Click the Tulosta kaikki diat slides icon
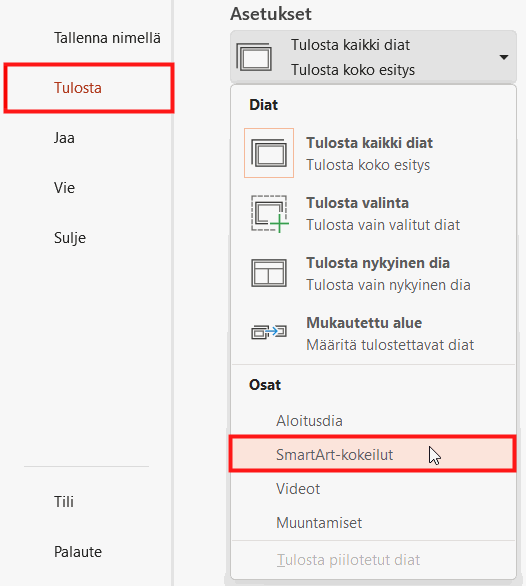This screenshot has height=586, width=526. tap(269, 153)
